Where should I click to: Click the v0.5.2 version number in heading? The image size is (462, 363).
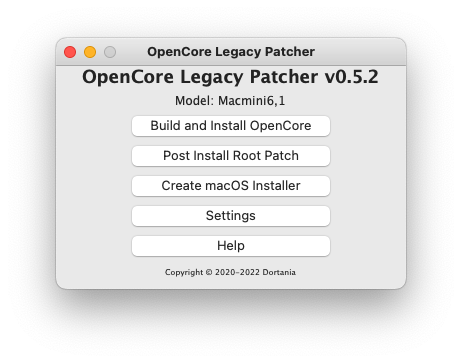tap(352, 77)
